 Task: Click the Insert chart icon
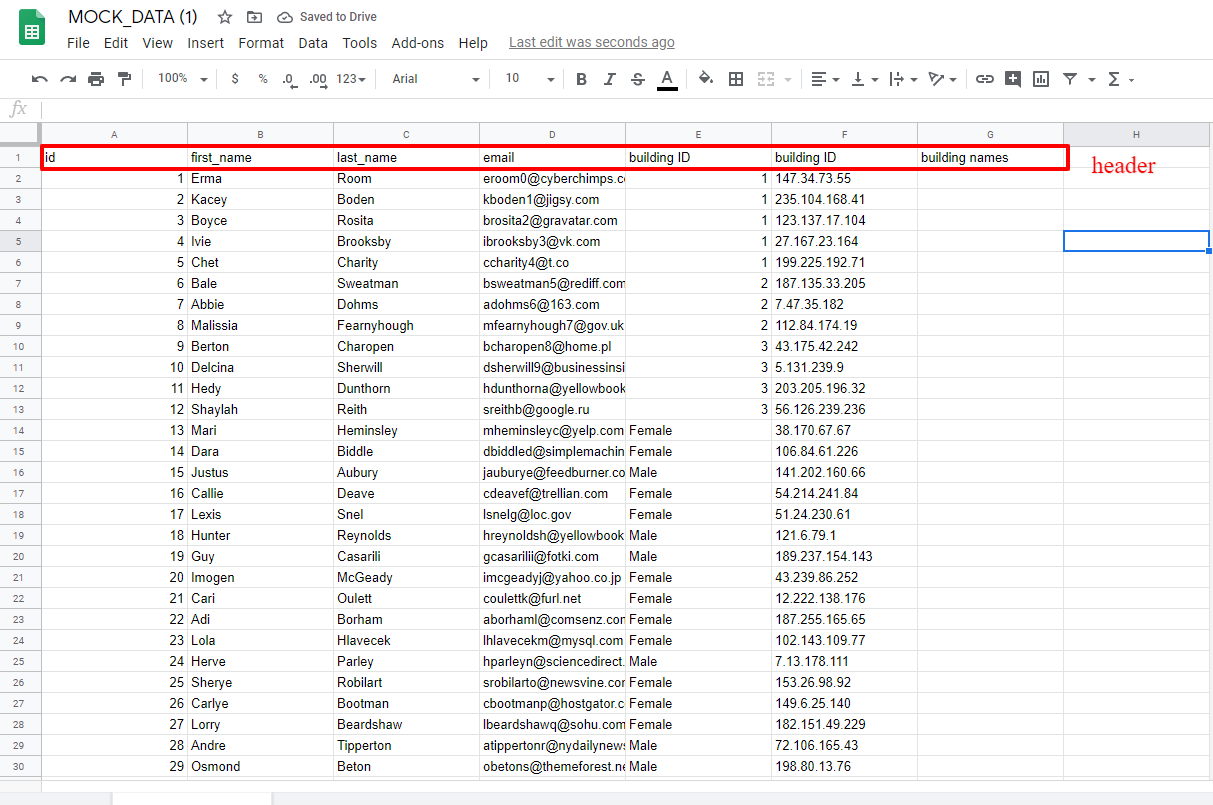coord(1041,79)
